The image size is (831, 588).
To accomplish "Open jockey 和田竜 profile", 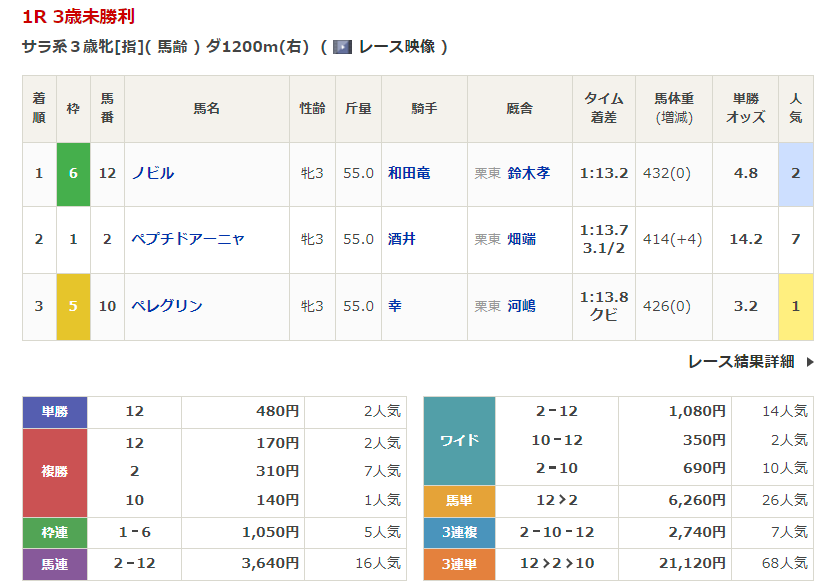I will (409, 173).
